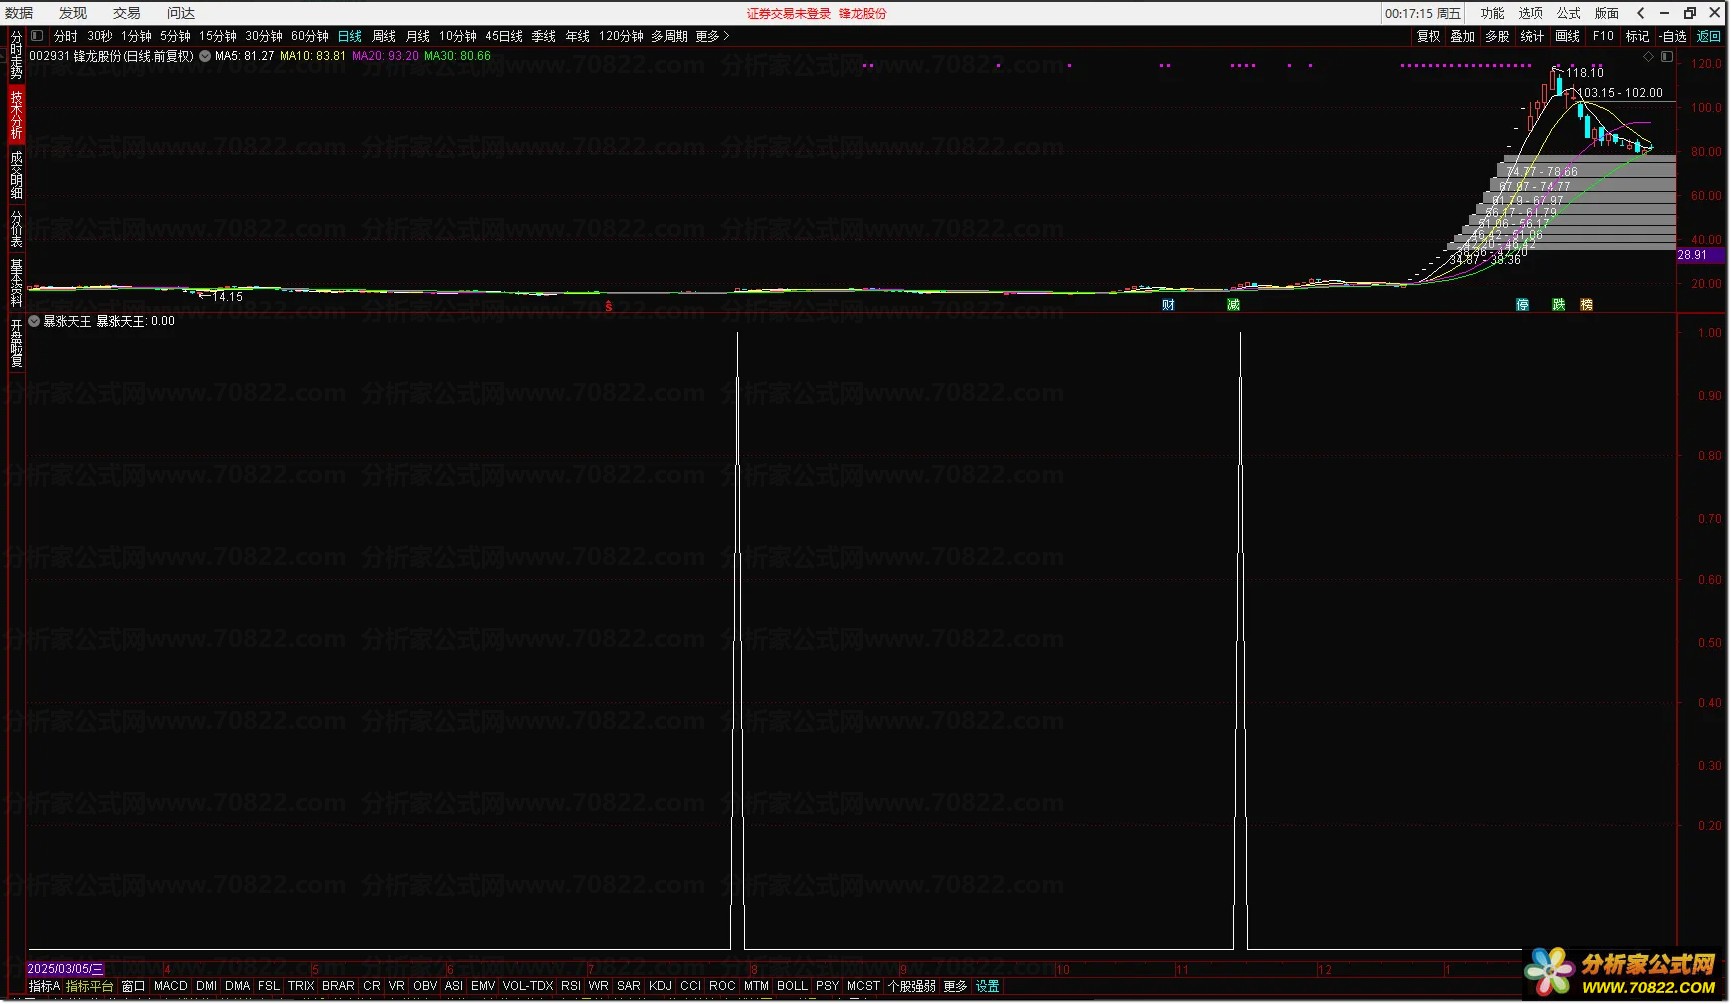Select the 季线 quarterly period
Screen dimensions: 1732x1004
pyautogui.click(x=544, y=36)
